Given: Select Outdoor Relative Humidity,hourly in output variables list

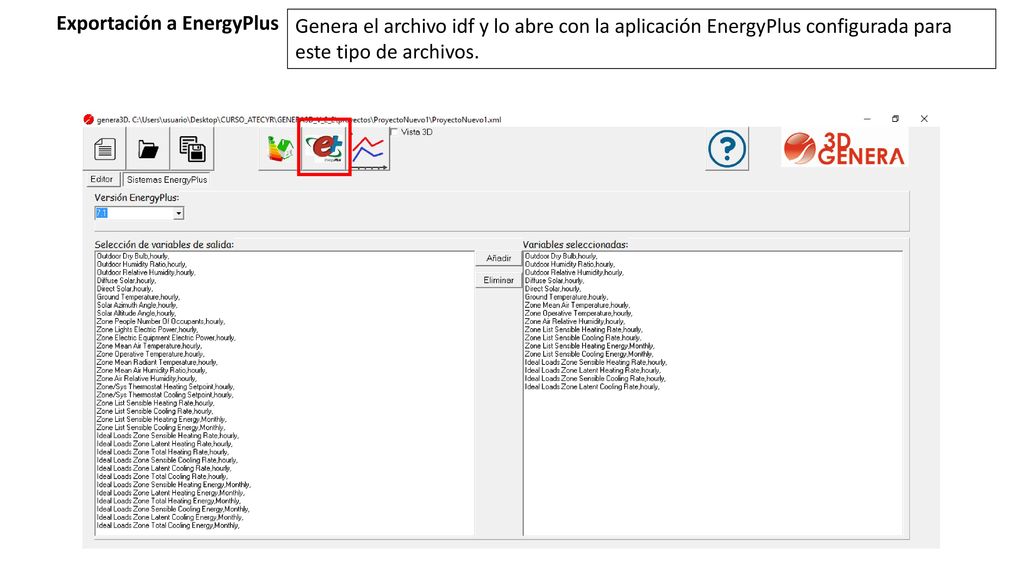Looking at the screenshot, I should point(146,272).
